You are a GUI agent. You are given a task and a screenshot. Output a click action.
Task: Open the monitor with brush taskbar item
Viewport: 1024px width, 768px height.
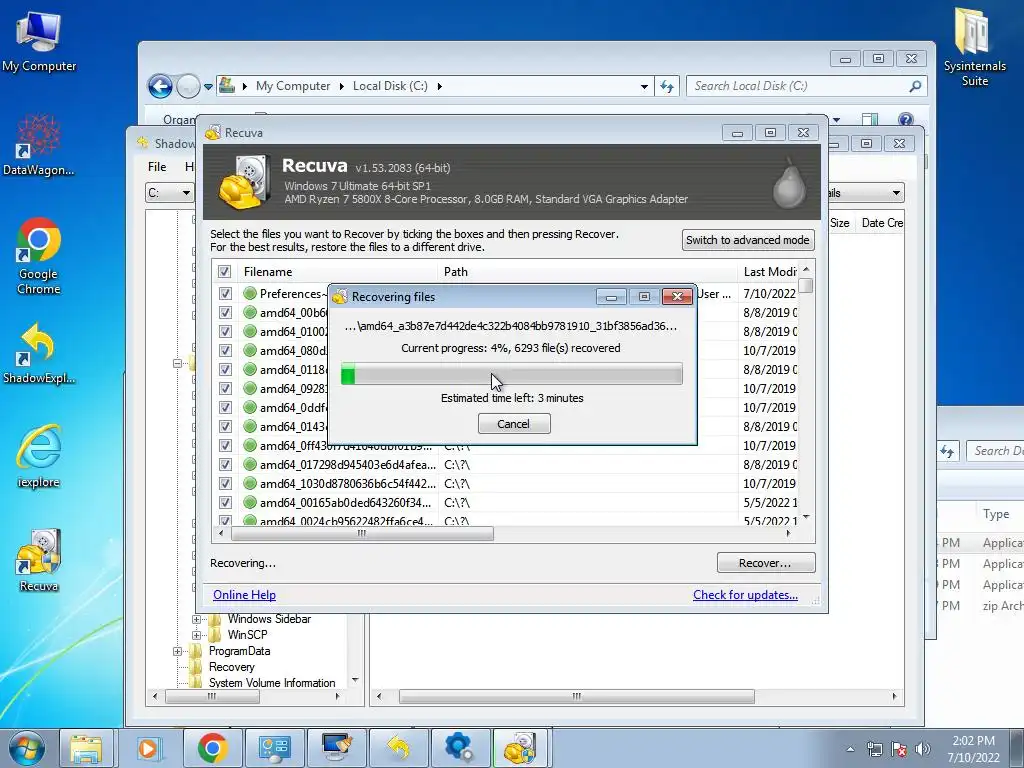(336, 748)
